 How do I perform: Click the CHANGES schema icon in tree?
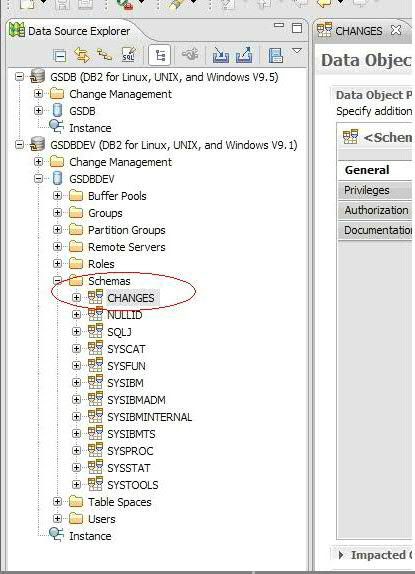click(x=95, y=297)
